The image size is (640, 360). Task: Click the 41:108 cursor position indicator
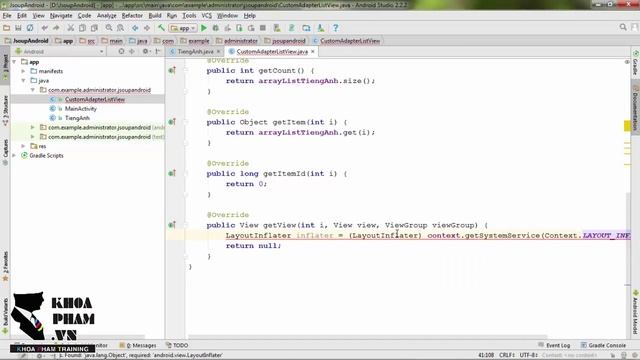[486, 355]
